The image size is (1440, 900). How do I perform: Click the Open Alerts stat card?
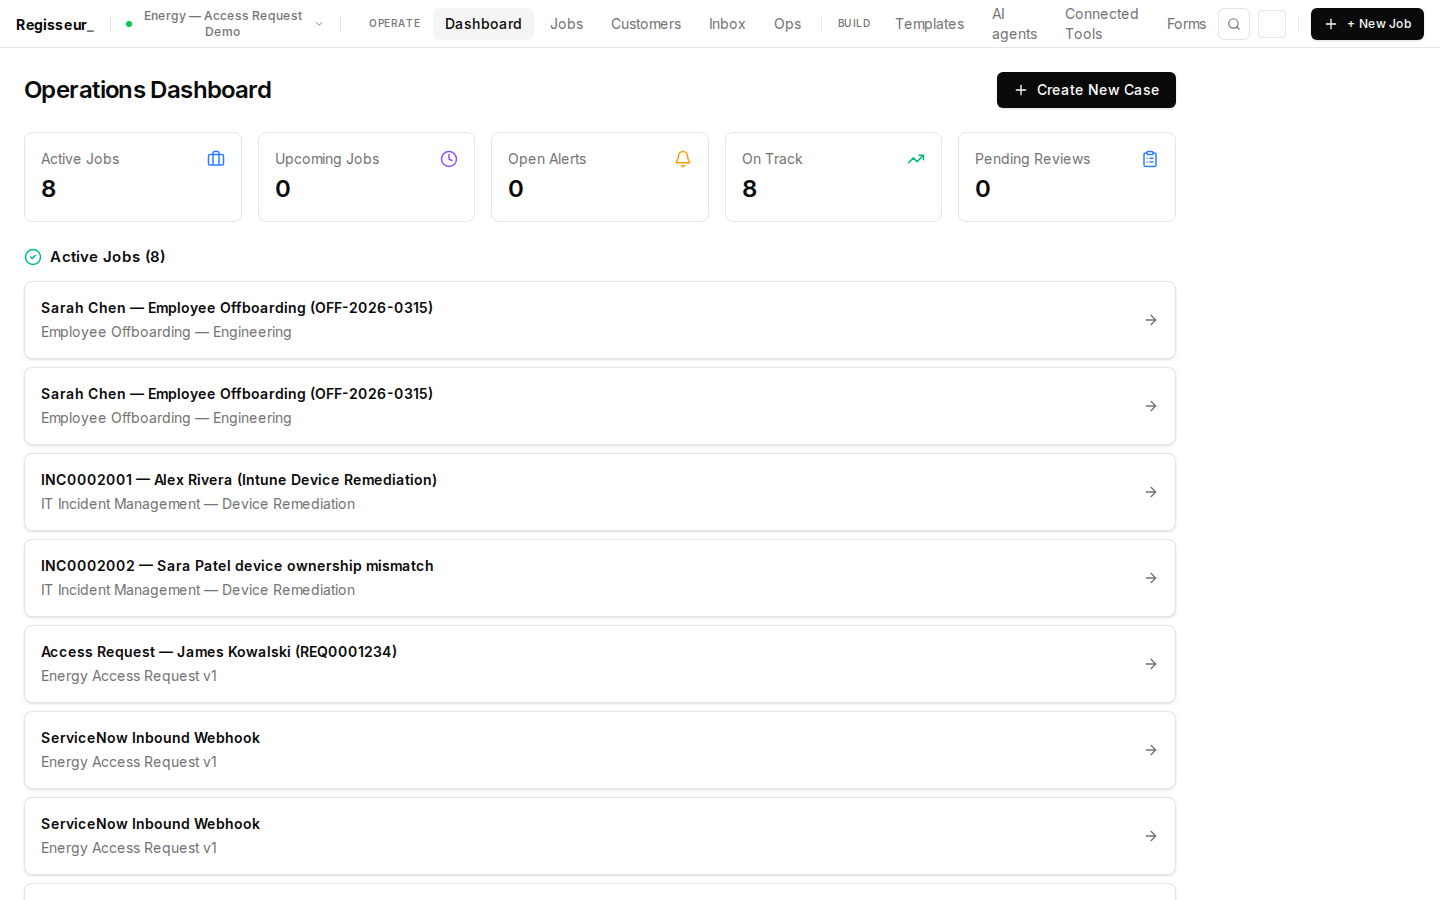click(x=600, y=177)
